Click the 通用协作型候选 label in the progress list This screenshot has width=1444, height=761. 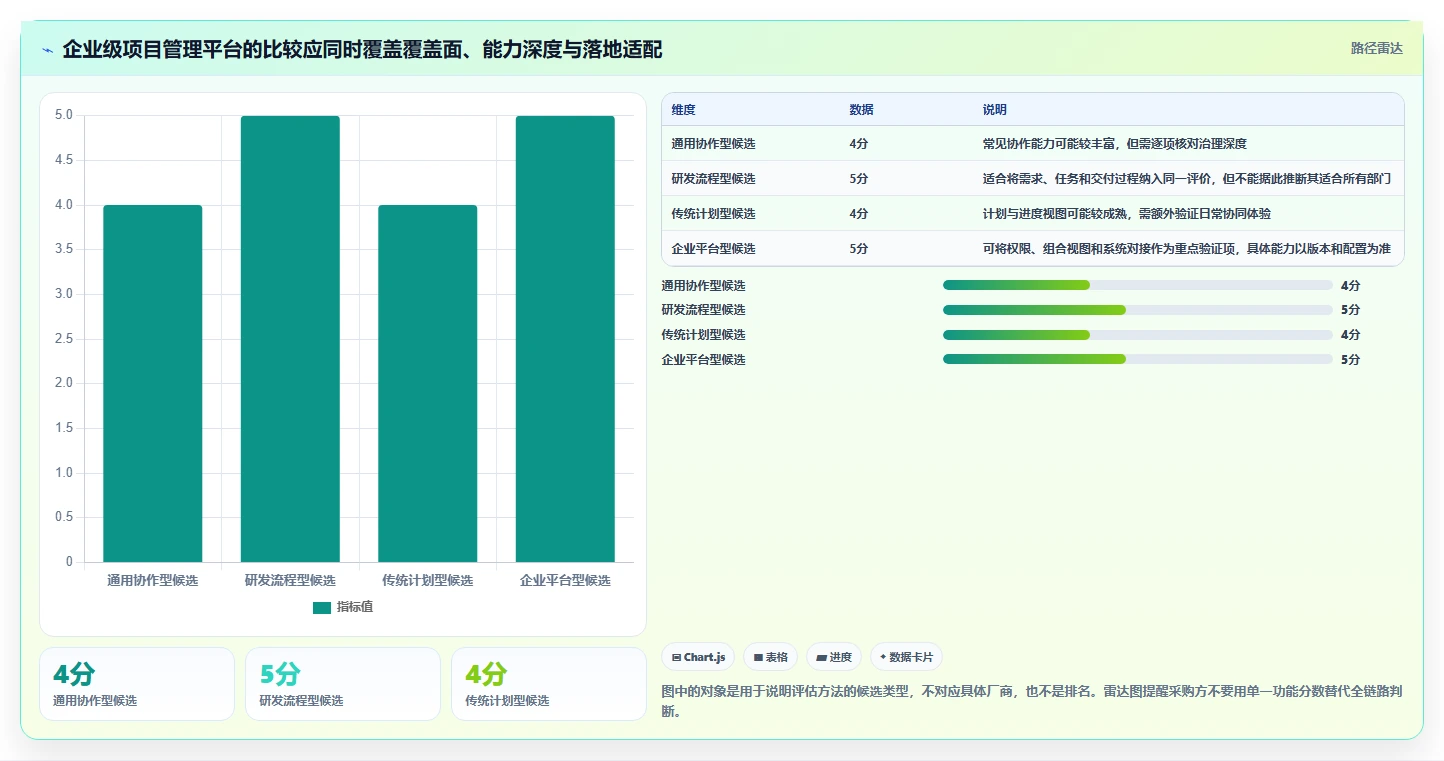(x=704, y=286)
